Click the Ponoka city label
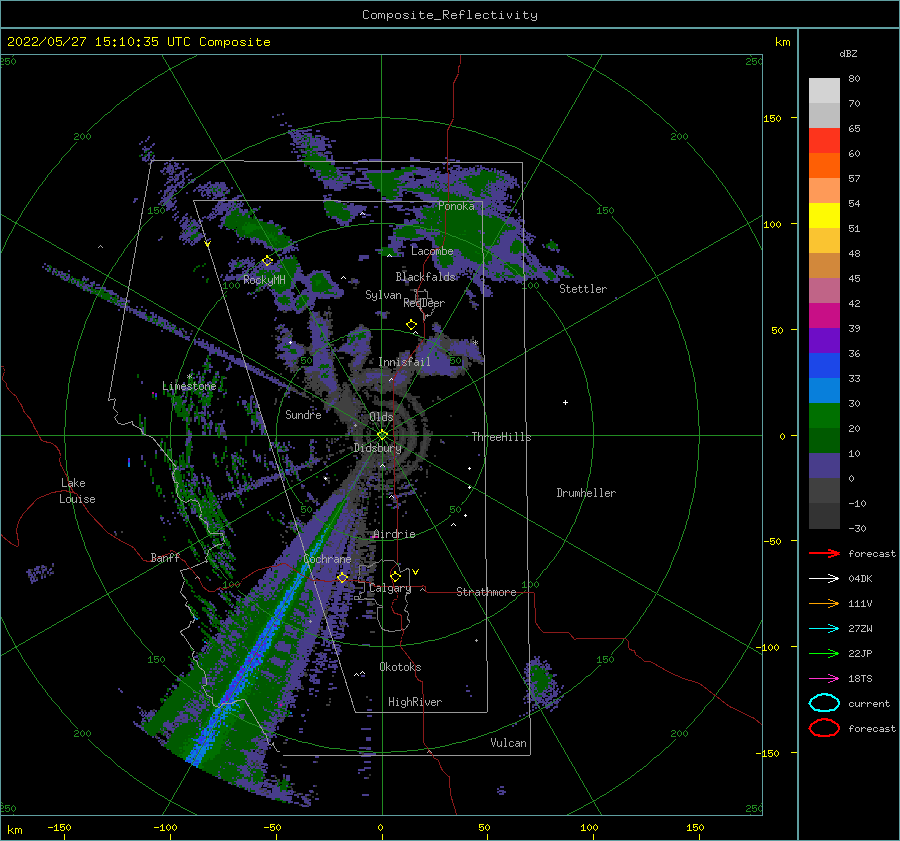 (456, 206)
